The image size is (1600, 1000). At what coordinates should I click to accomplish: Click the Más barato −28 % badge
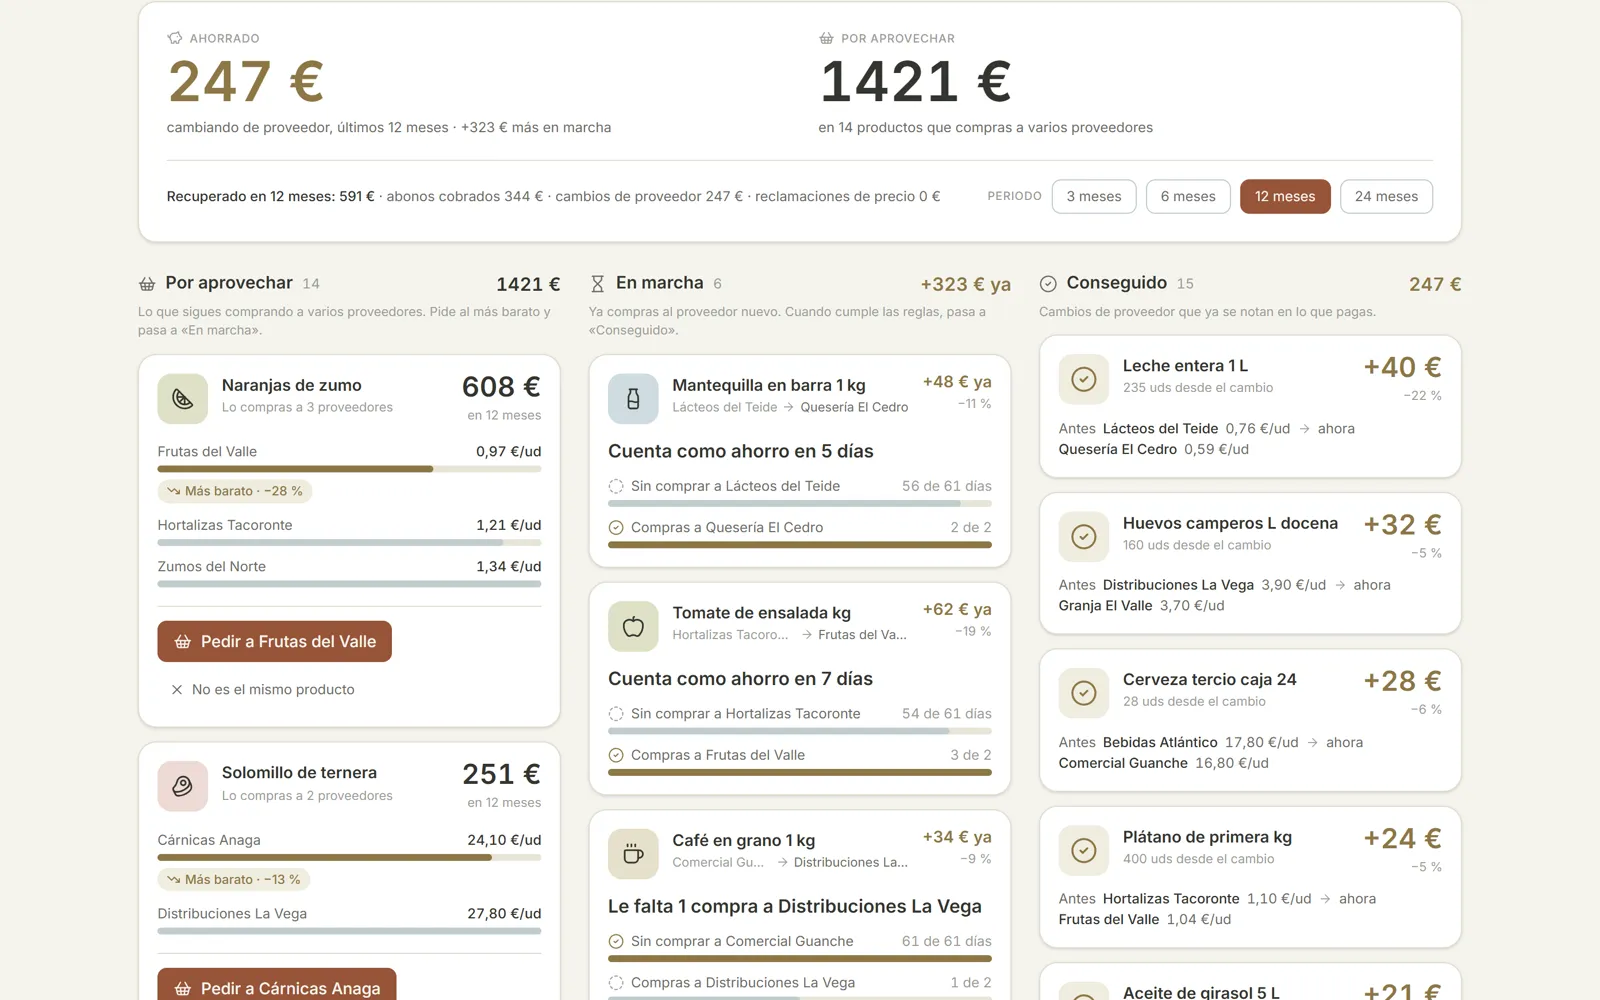pos(235,491)
